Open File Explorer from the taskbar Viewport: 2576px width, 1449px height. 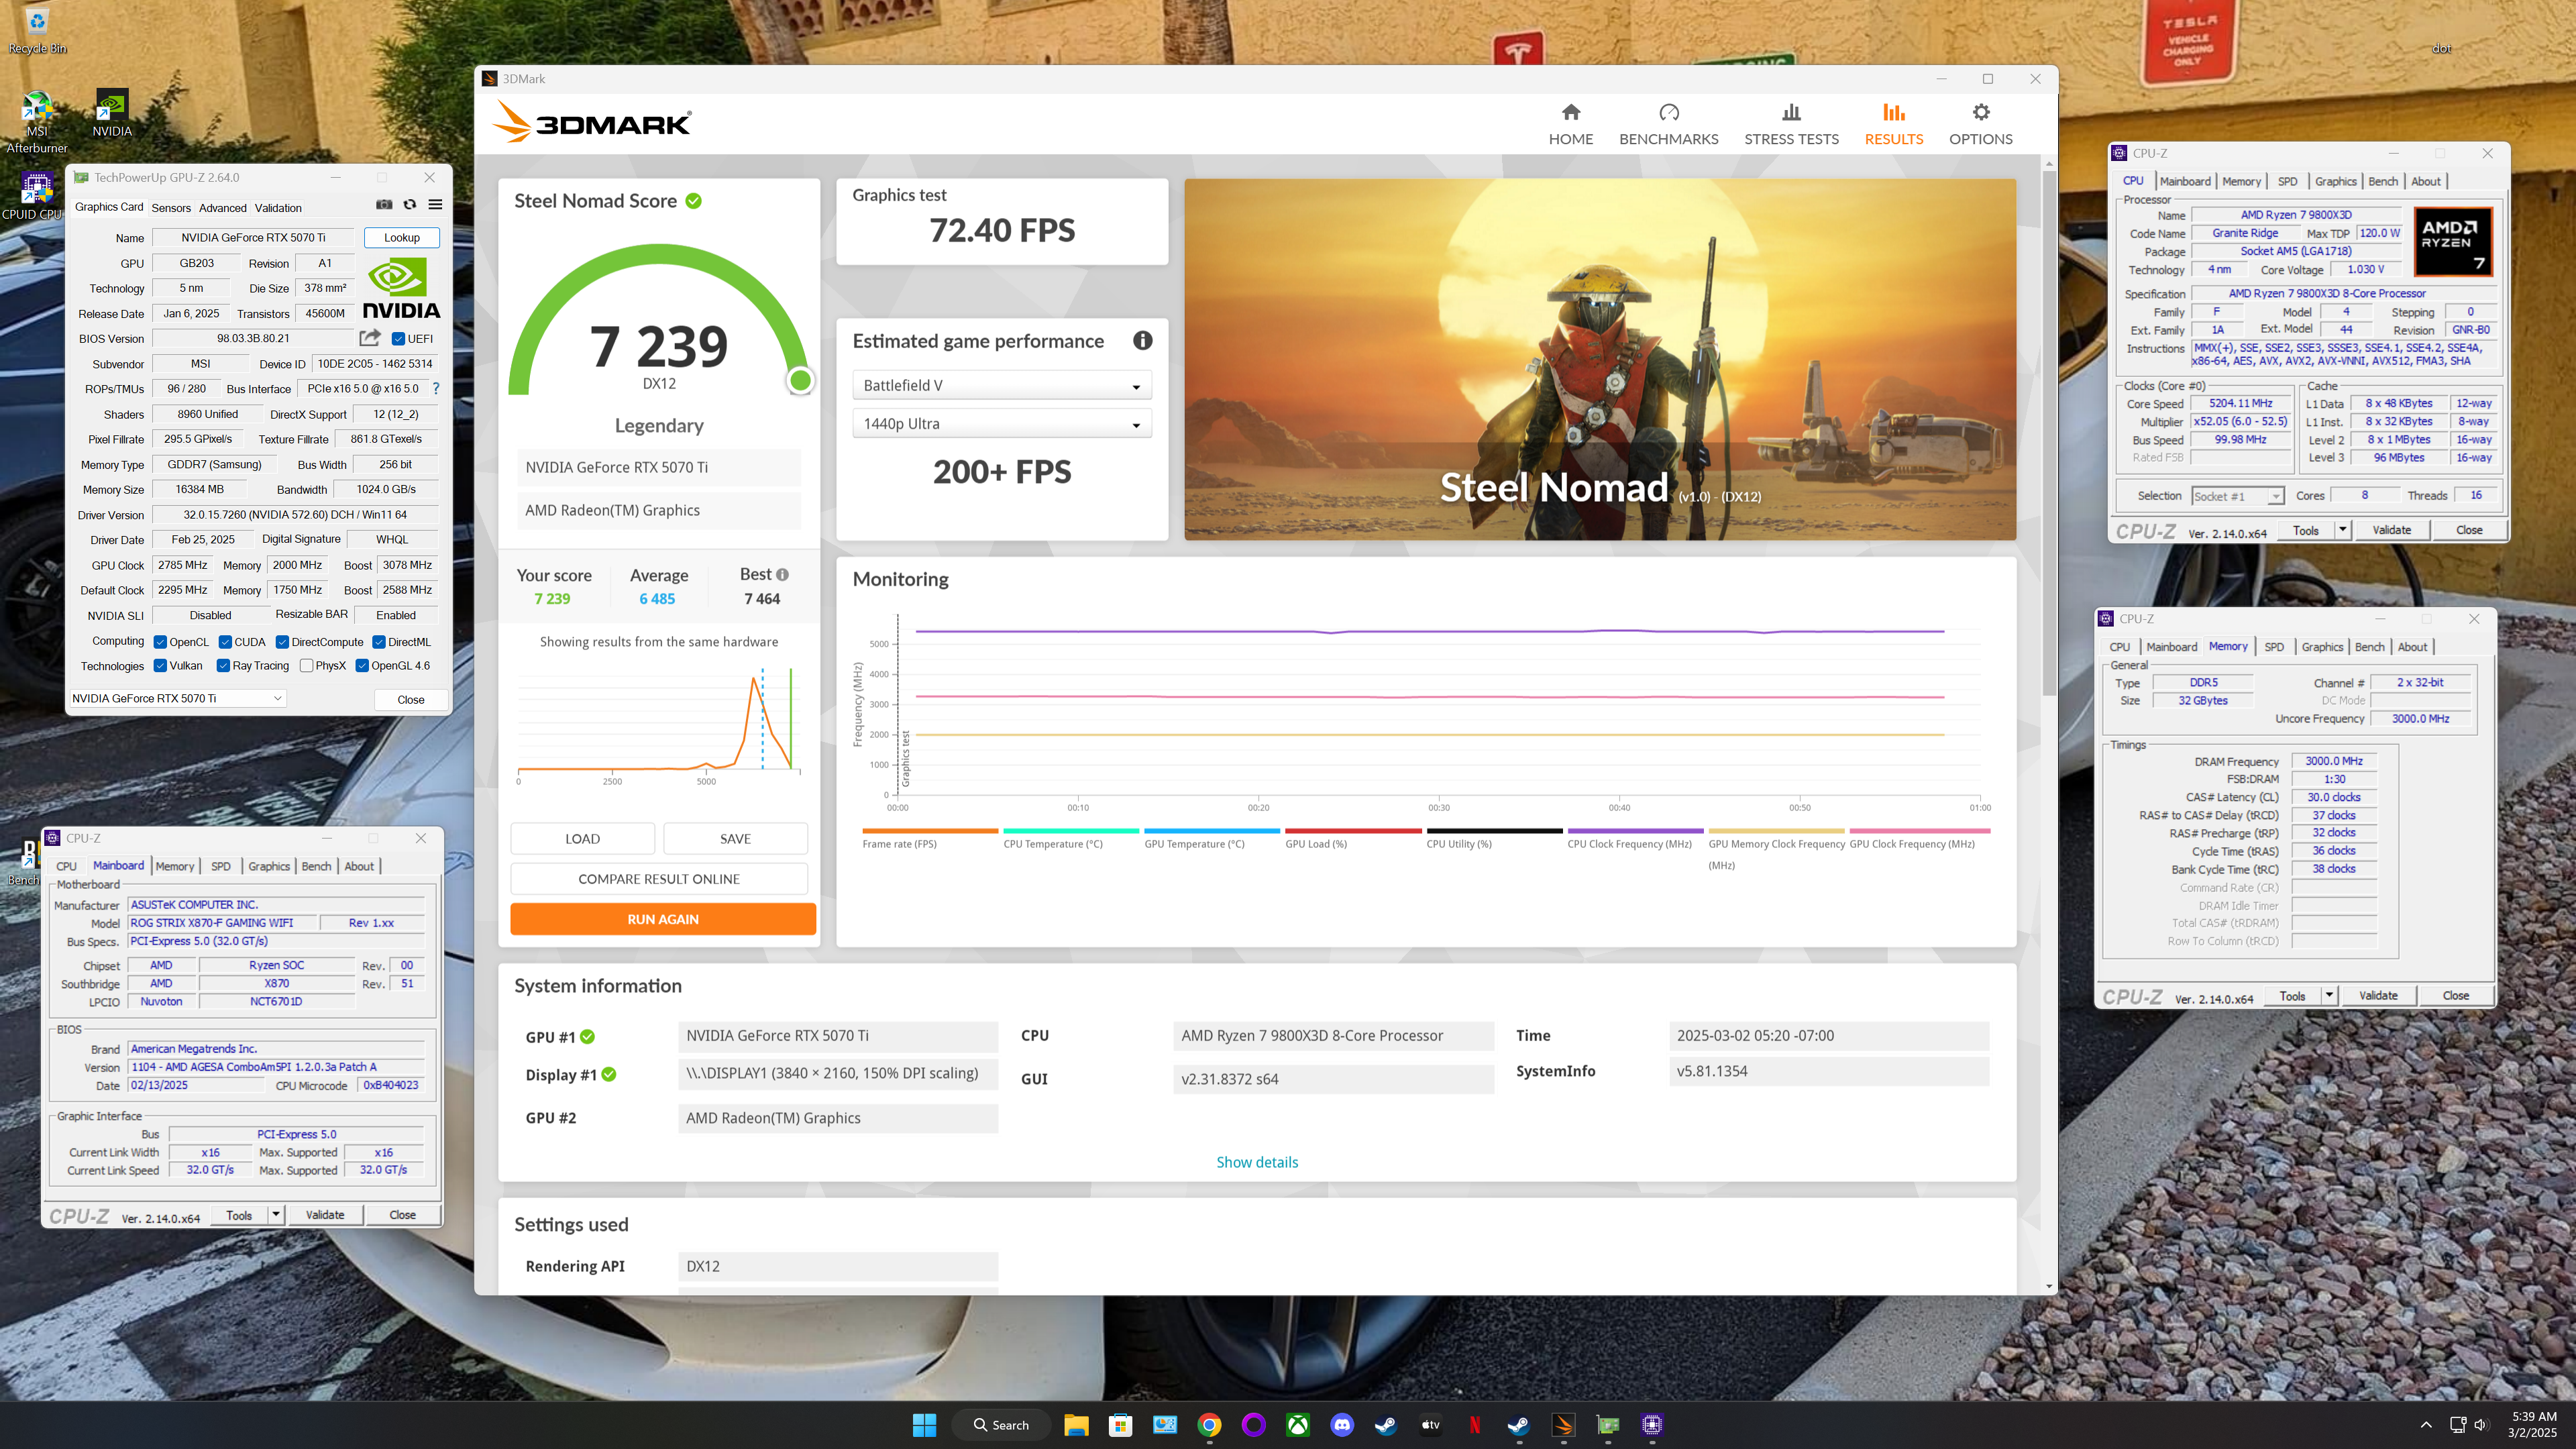coord(1076,1425)
